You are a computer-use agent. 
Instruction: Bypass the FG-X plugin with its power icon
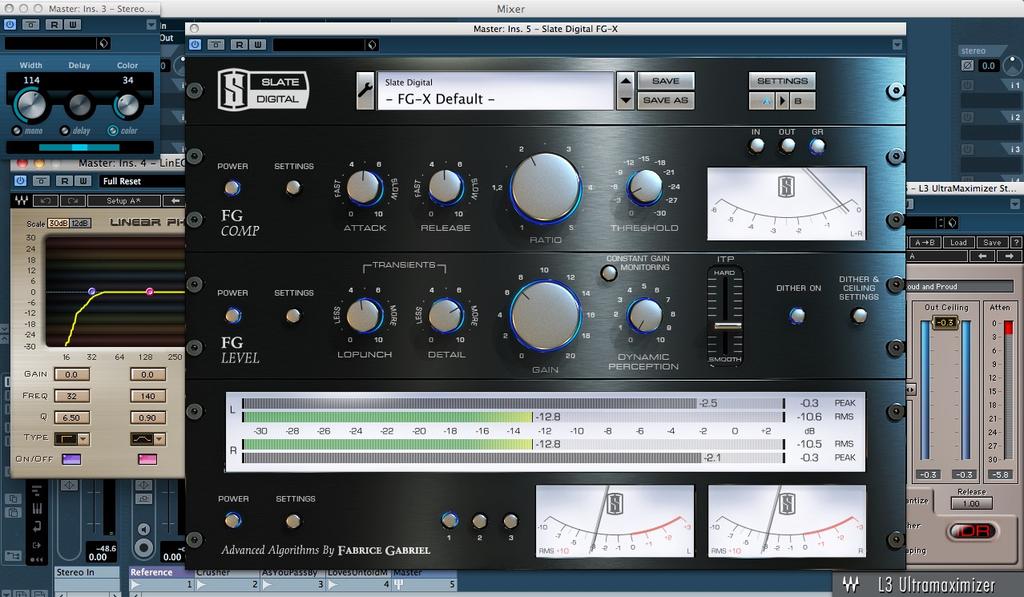[195, 44]
